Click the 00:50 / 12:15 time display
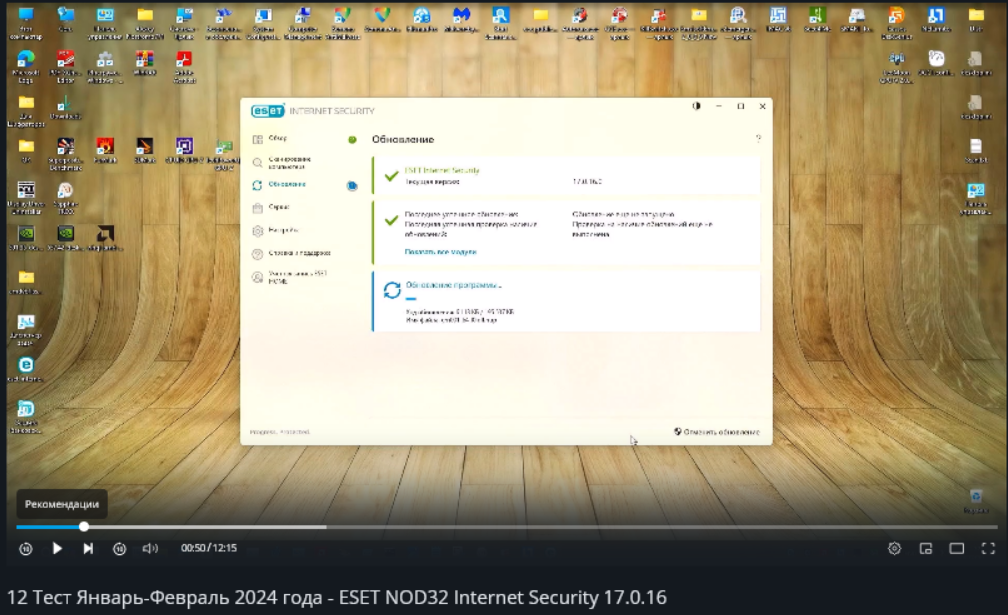The image size is (1008, 615). coord(209,548)
